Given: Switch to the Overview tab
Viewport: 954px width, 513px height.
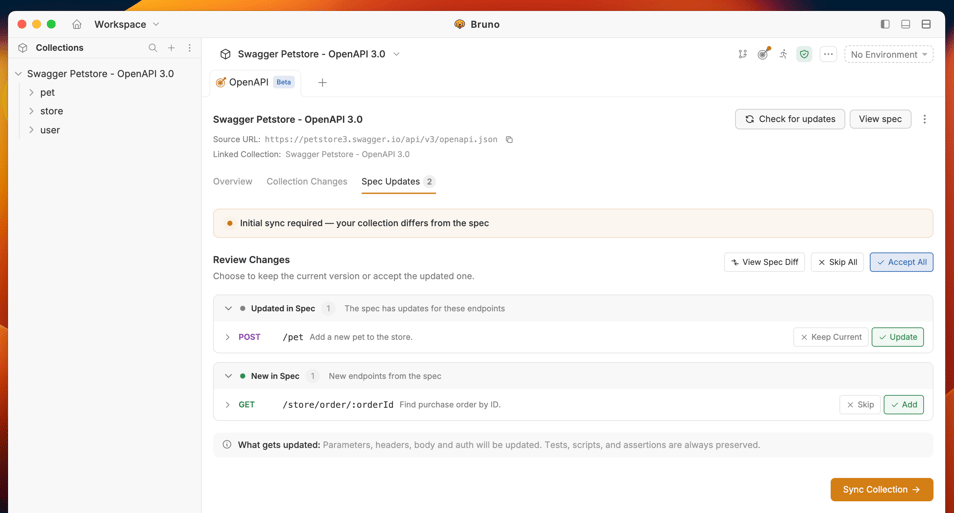Looking at the screenshot, I should (232, 181).
